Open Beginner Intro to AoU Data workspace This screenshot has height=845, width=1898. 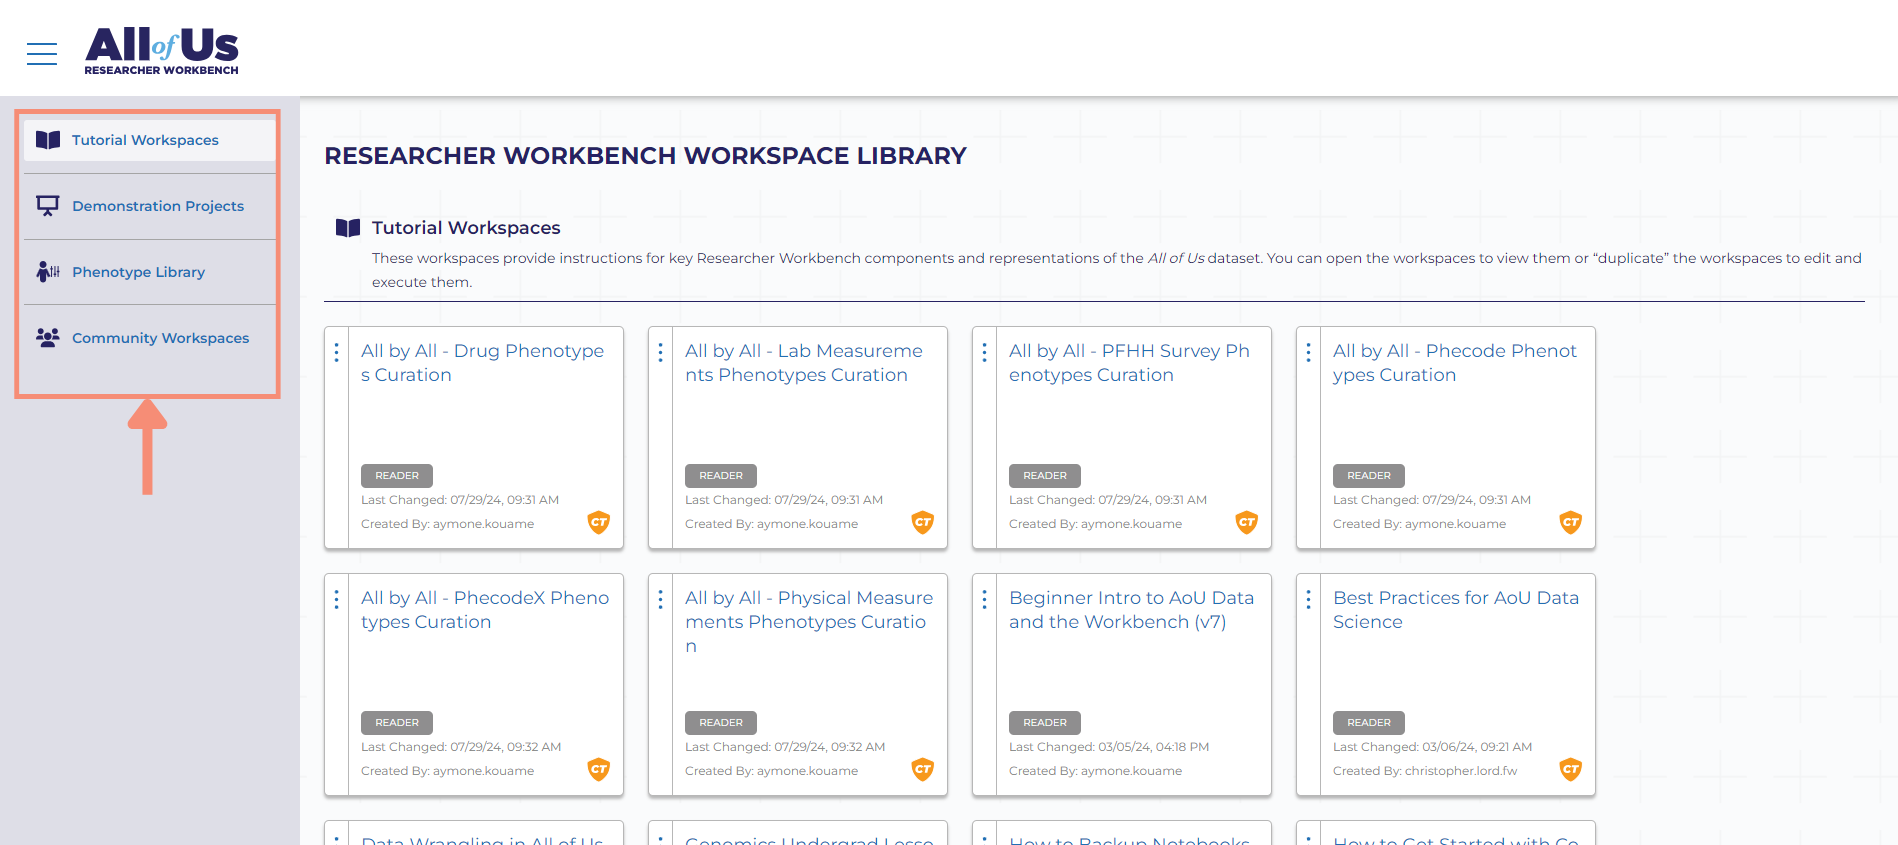pyautogui.click(x=1131, y=610)
